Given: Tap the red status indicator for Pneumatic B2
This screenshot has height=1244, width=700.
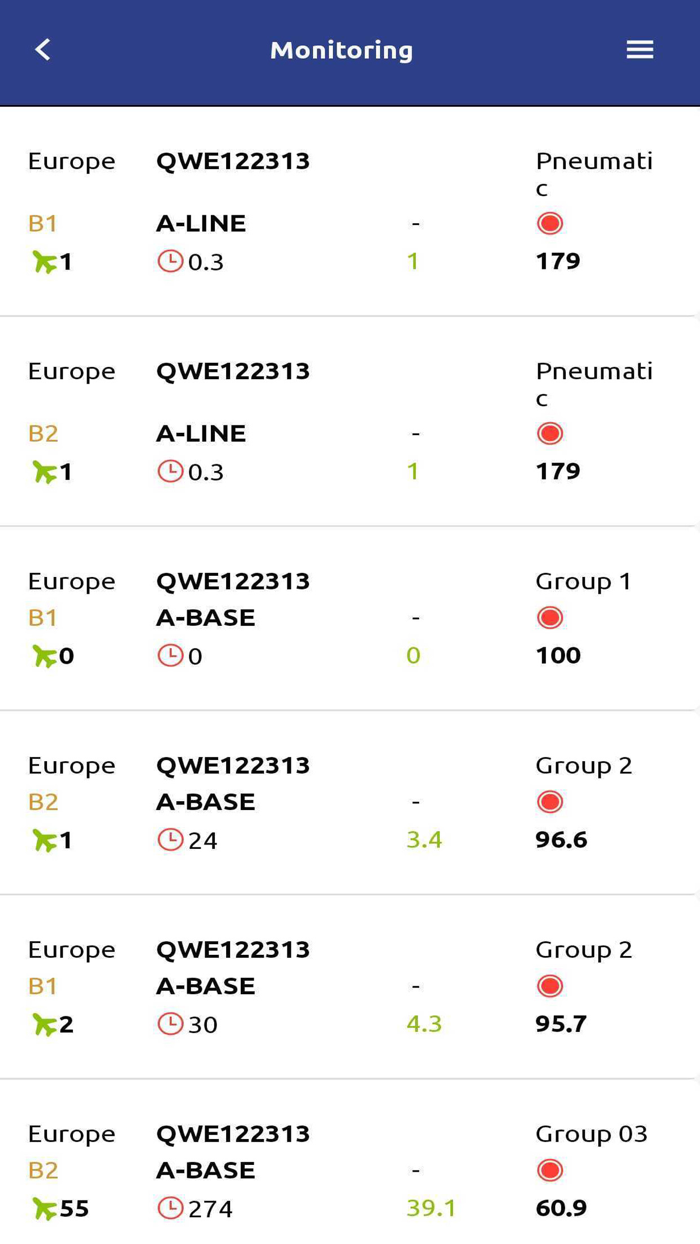Looking at the screenshot, I should (x=550, y=433).
